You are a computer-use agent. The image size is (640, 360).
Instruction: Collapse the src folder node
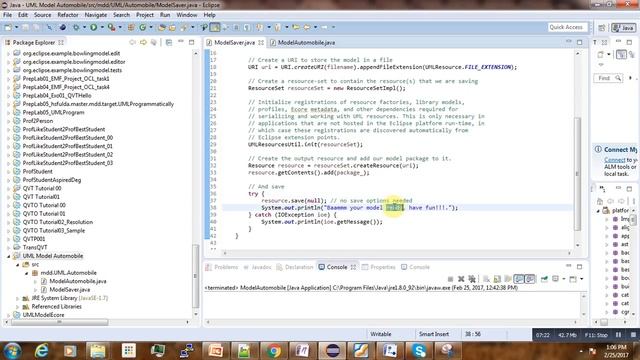pyautogui.click(x=18, y=264)
